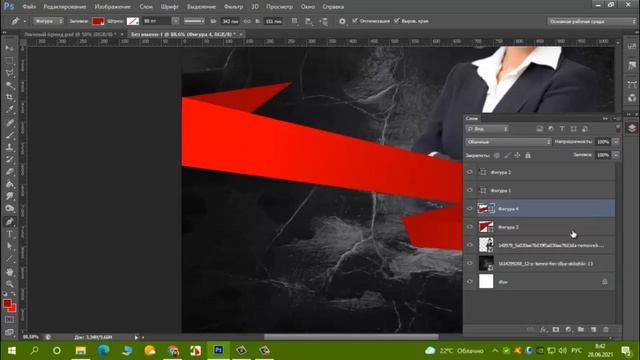Open the blend mode Обычные dropdown
Screen dimensions: 640x360
(509, 142)
